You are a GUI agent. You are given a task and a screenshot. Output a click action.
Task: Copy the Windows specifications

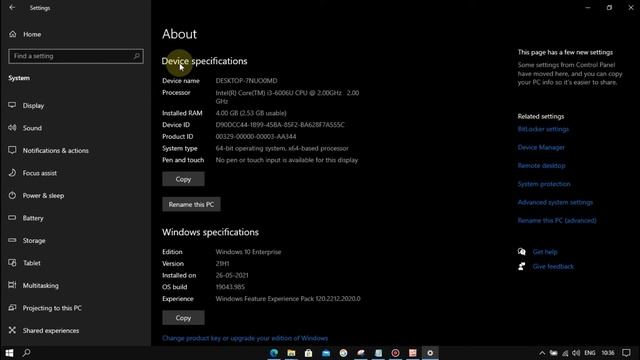(x=183, y=318)
